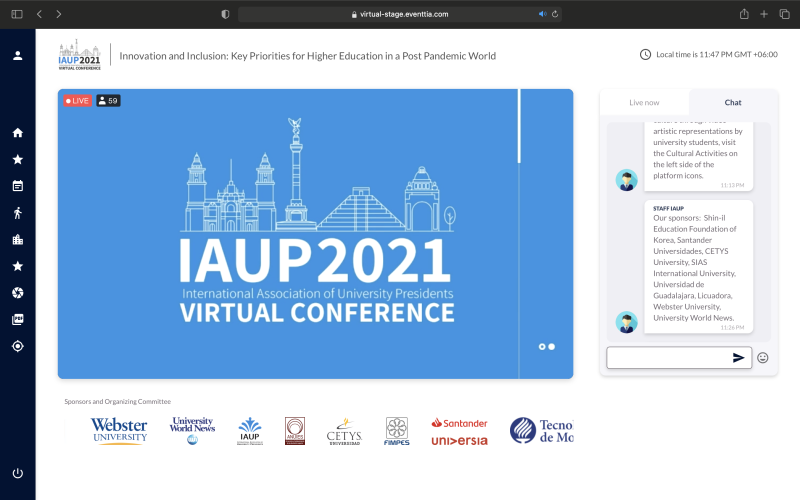Viewport: 800px width, 500px height.
Task: Open the profile icon in the sidebar
Action: coord(17,55)
